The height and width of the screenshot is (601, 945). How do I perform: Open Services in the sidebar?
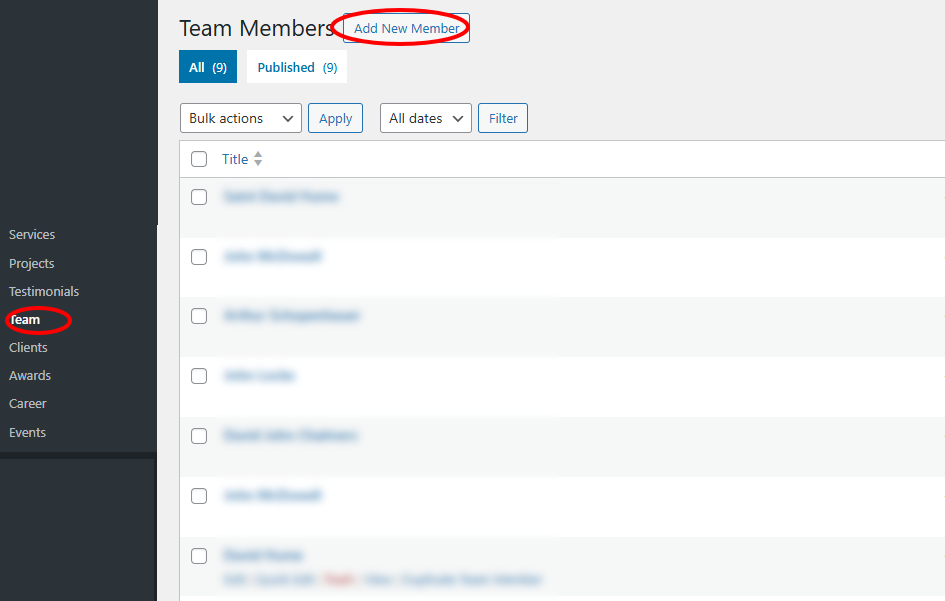pyautogui.click(x=32, y=234)
